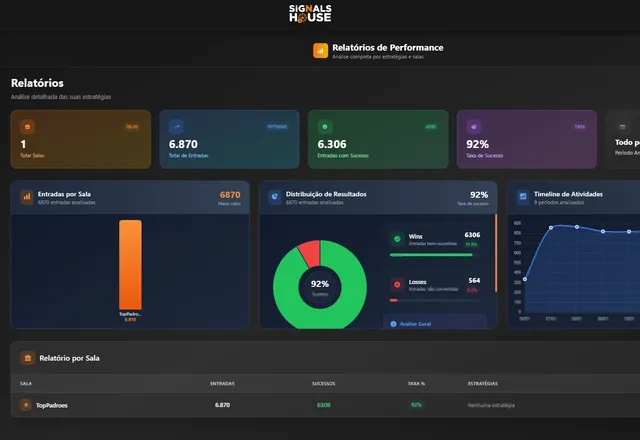Click the bar chart icon beside Entradas por Sala
Viewport: 640px width, 440px height.
pos(27,197)
